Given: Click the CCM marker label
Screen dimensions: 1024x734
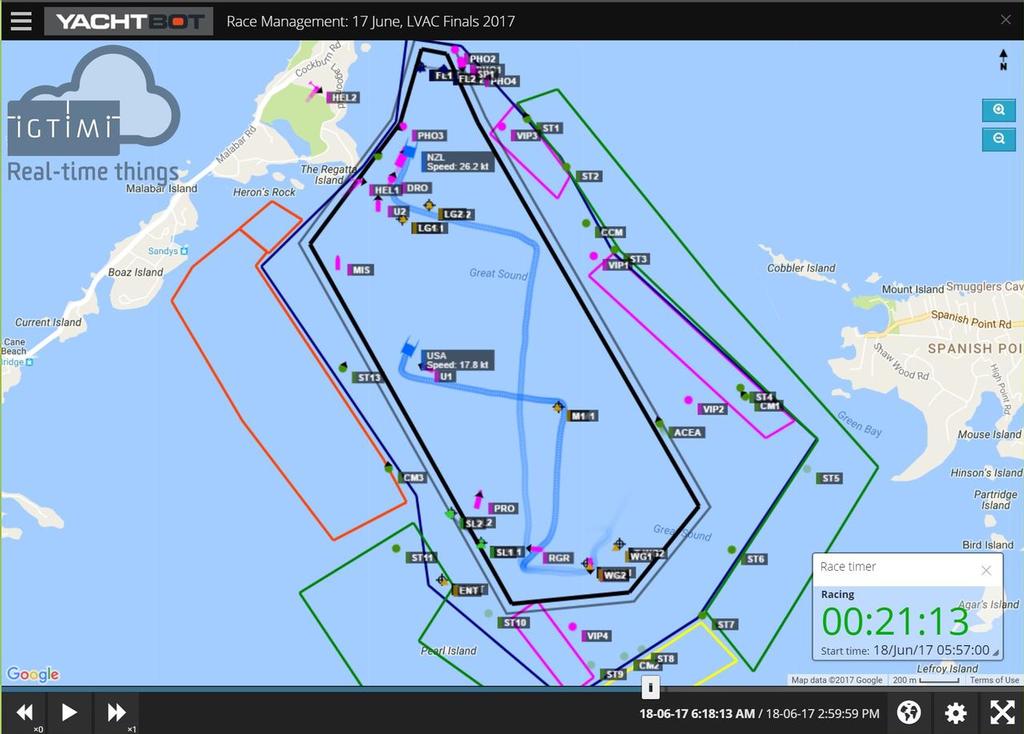Looking at the screenshot, I should click(611, 232).
